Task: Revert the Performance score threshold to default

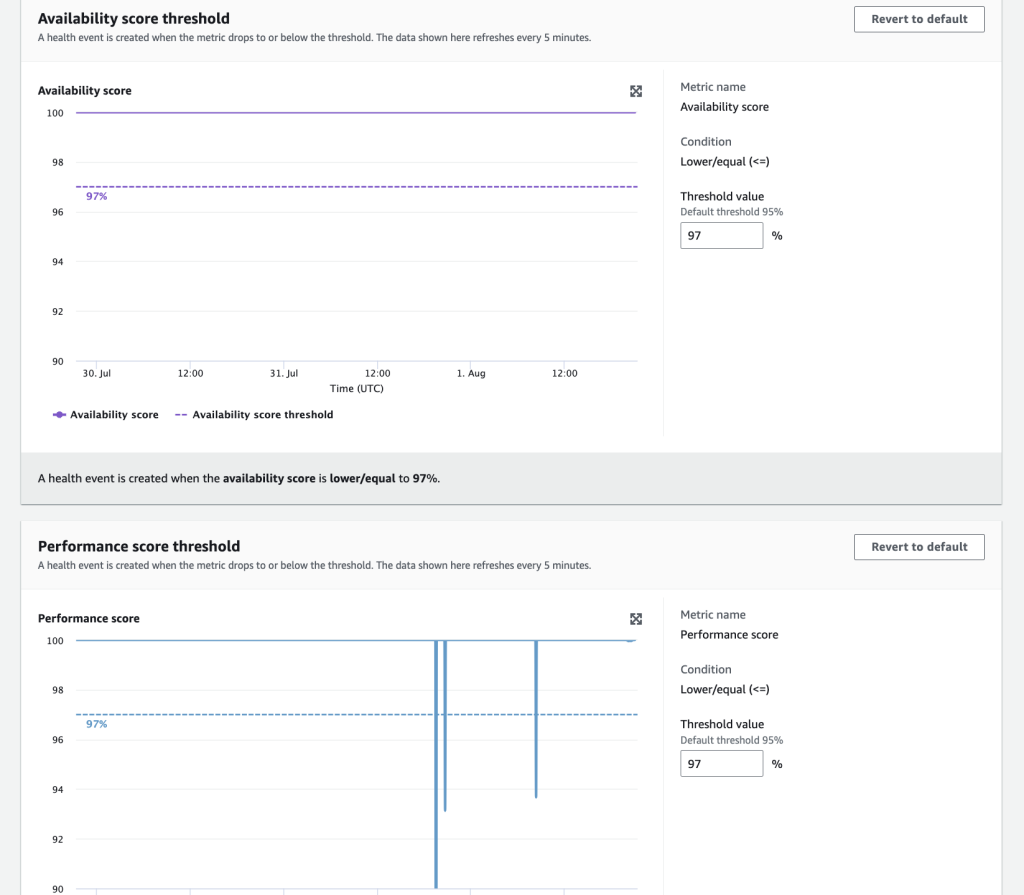Action: tap(918, 547)
